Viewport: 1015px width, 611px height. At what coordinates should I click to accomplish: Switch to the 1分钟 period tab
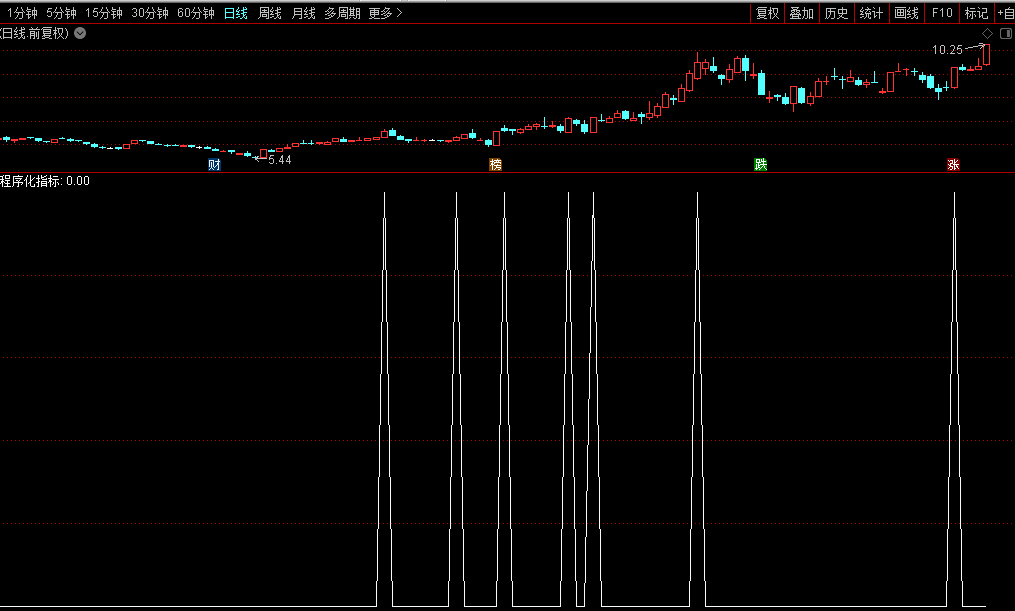tap(22, 13)
